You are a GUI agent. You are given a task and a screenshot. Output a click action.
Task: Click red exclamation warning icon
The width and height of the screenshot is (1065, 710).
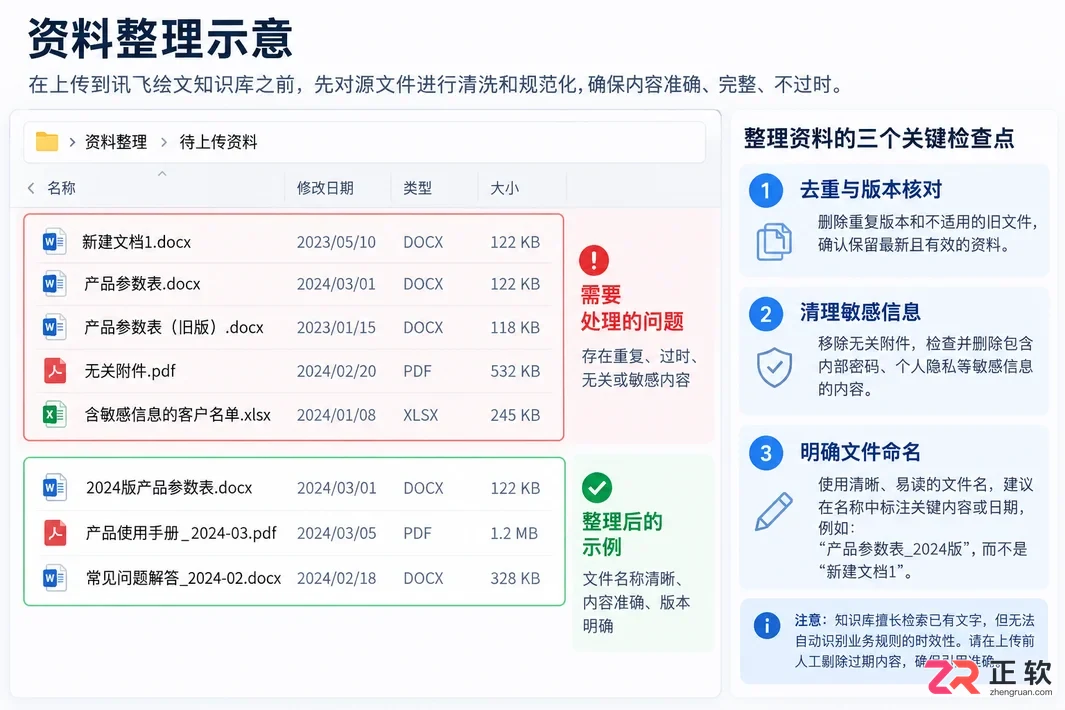pos(594,260)
